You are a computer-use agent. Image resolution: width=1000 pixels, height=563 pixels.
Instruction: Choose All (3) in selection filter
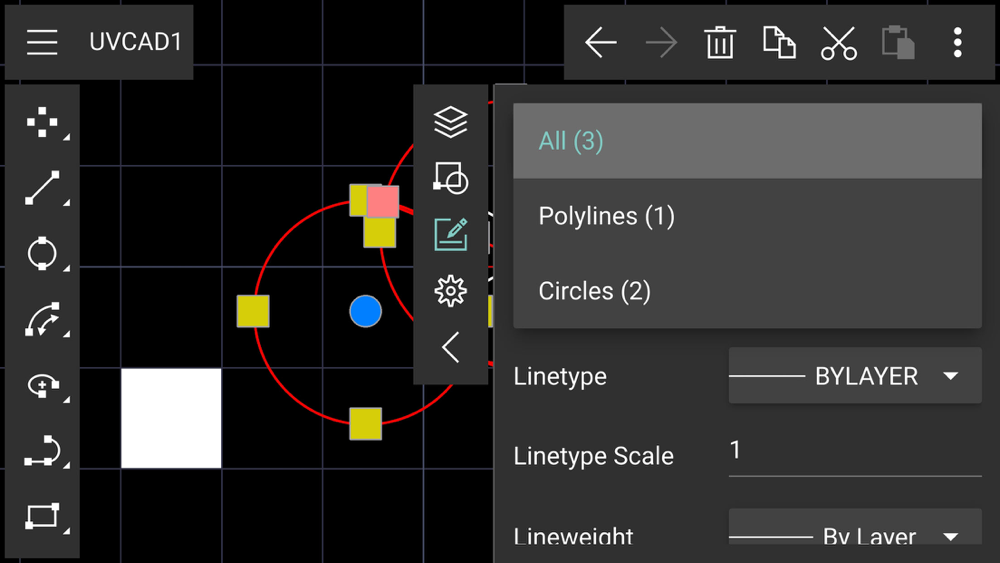pos(747,141)
